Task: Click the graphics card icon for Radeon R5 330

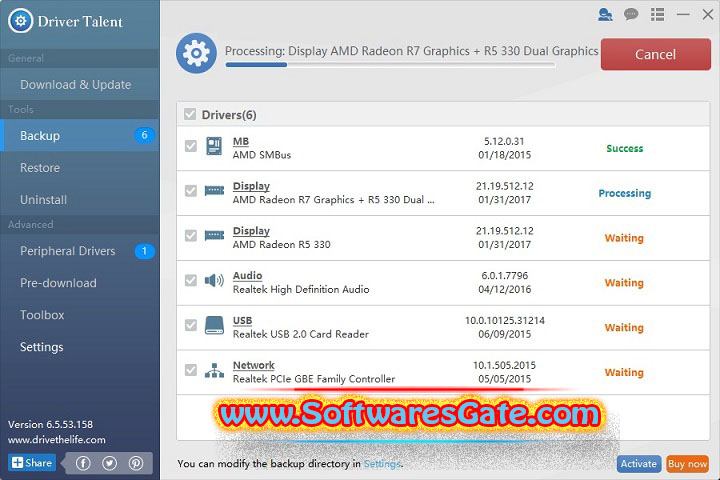Action: coord(214,236)
